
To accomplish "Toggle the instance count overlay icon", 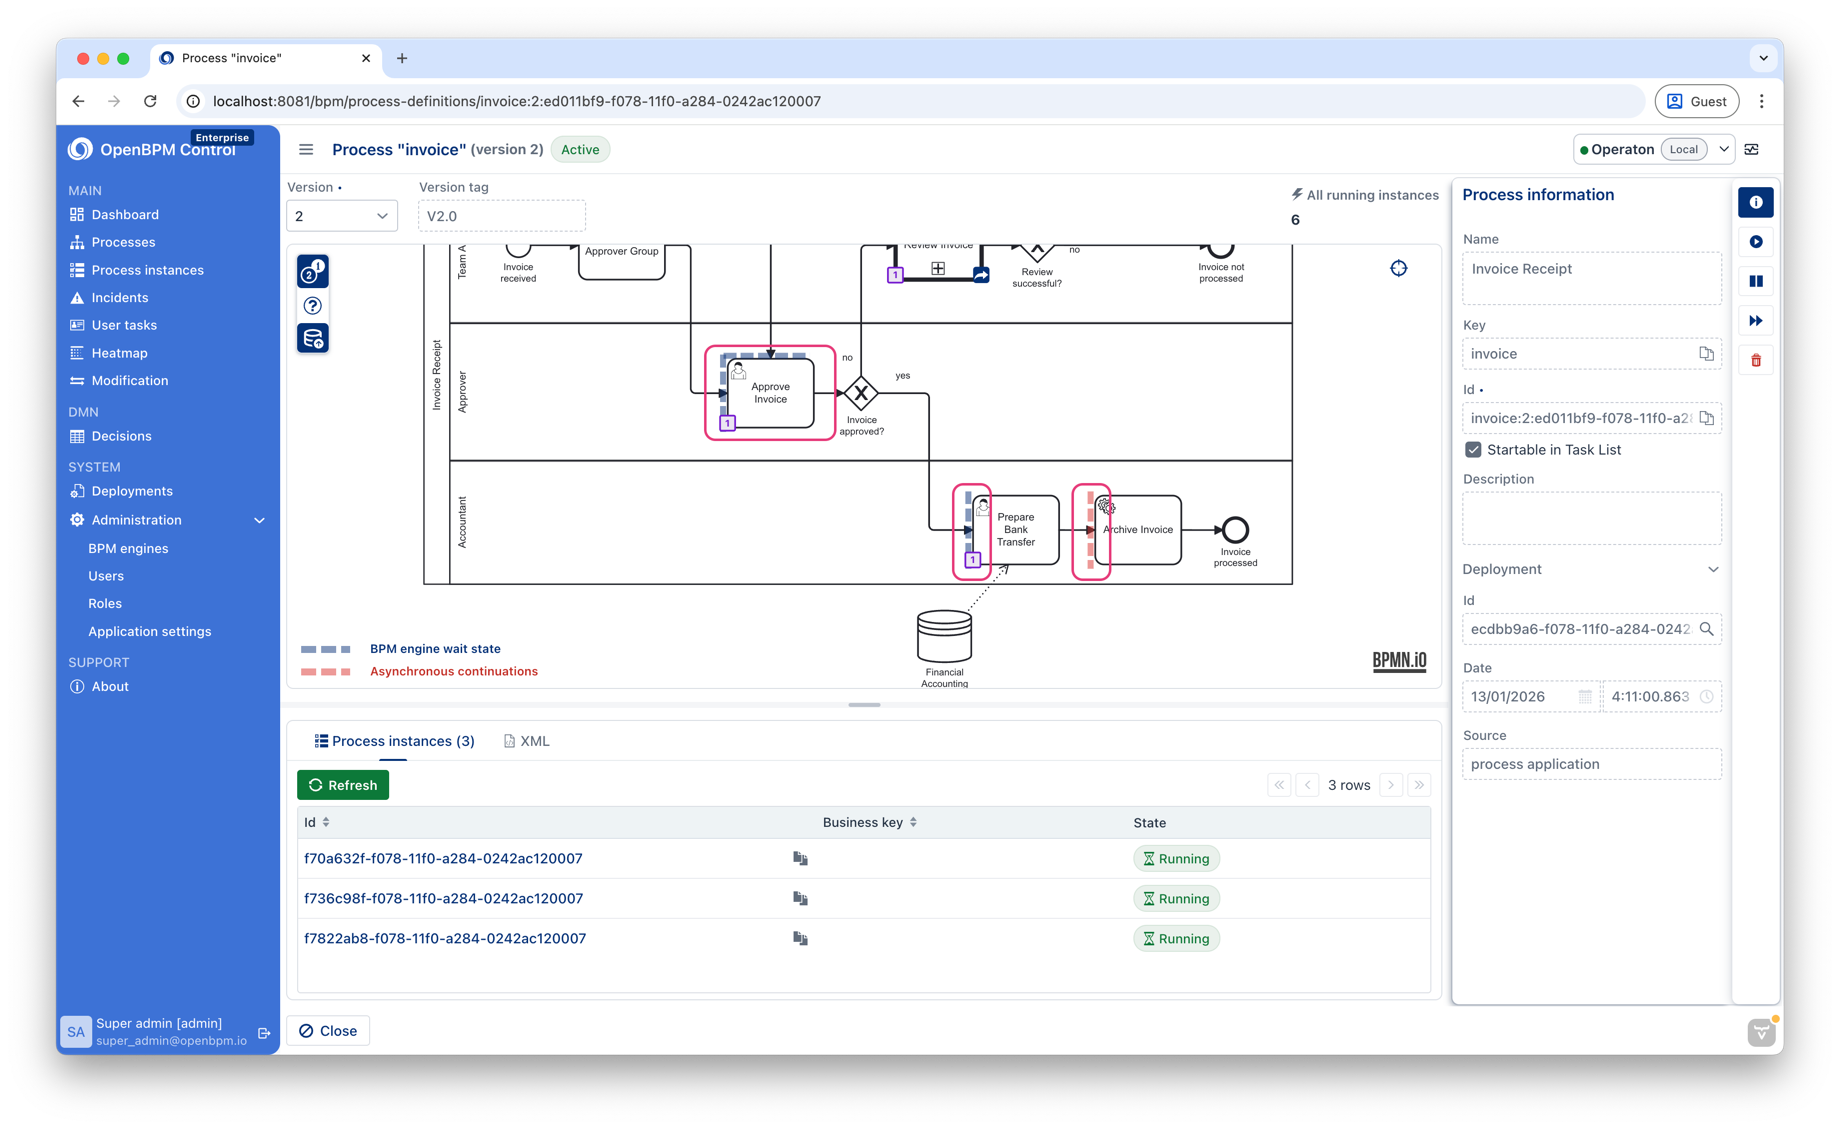I will click(x=313, y=271).
